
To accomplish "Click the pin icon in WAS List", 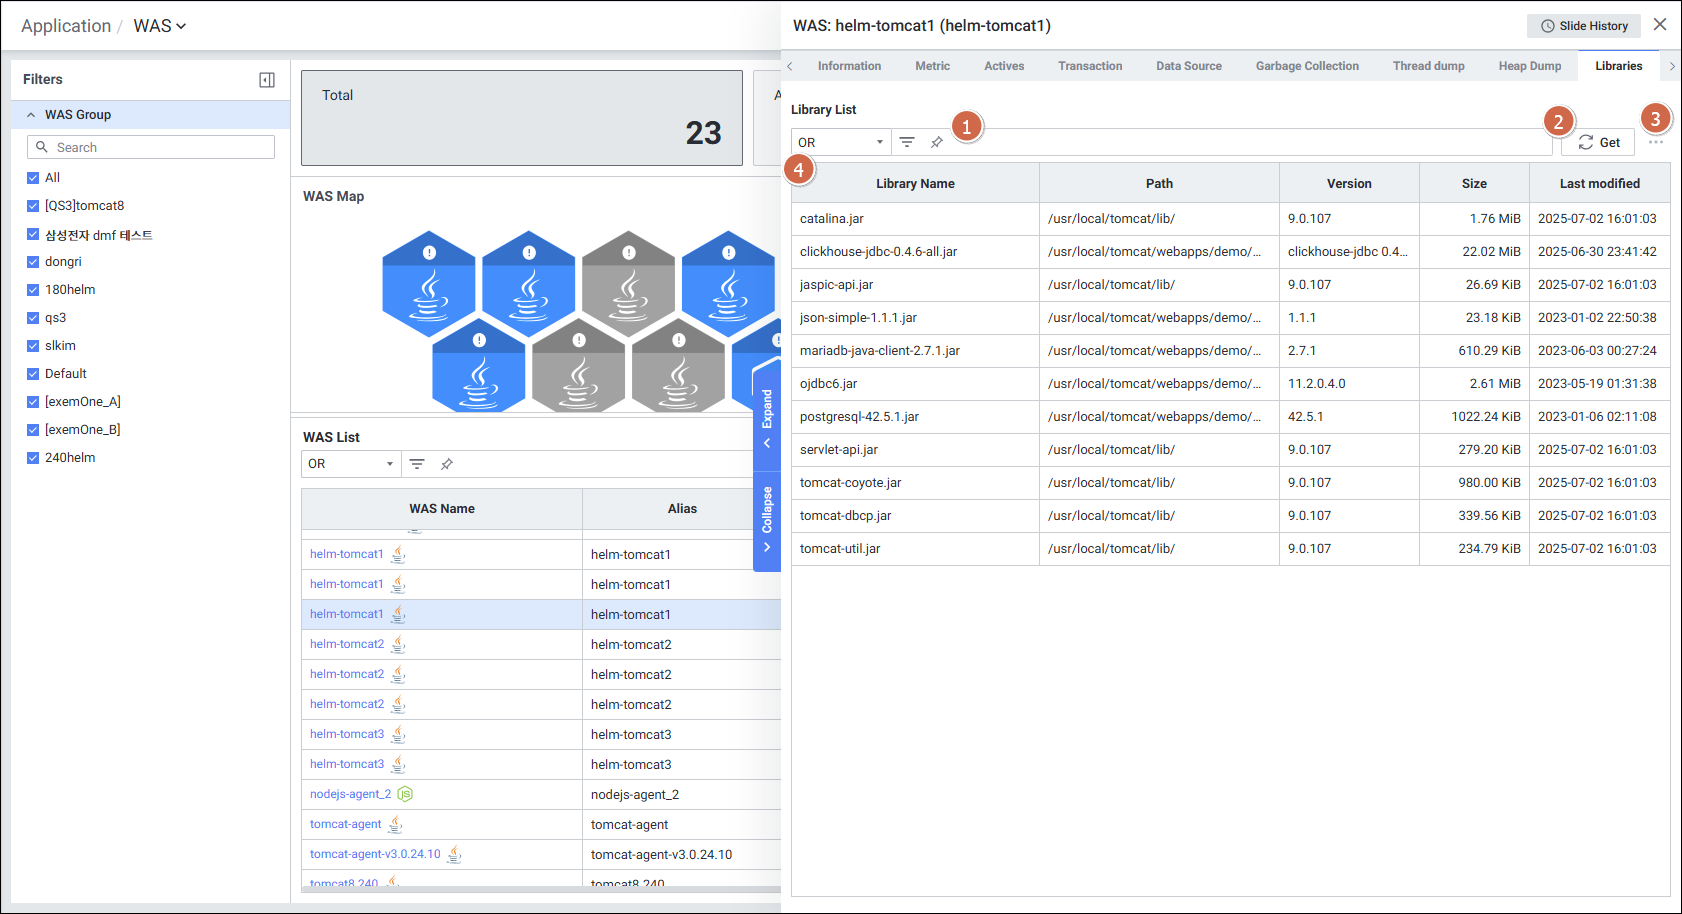I will click(x=447, y=464).
